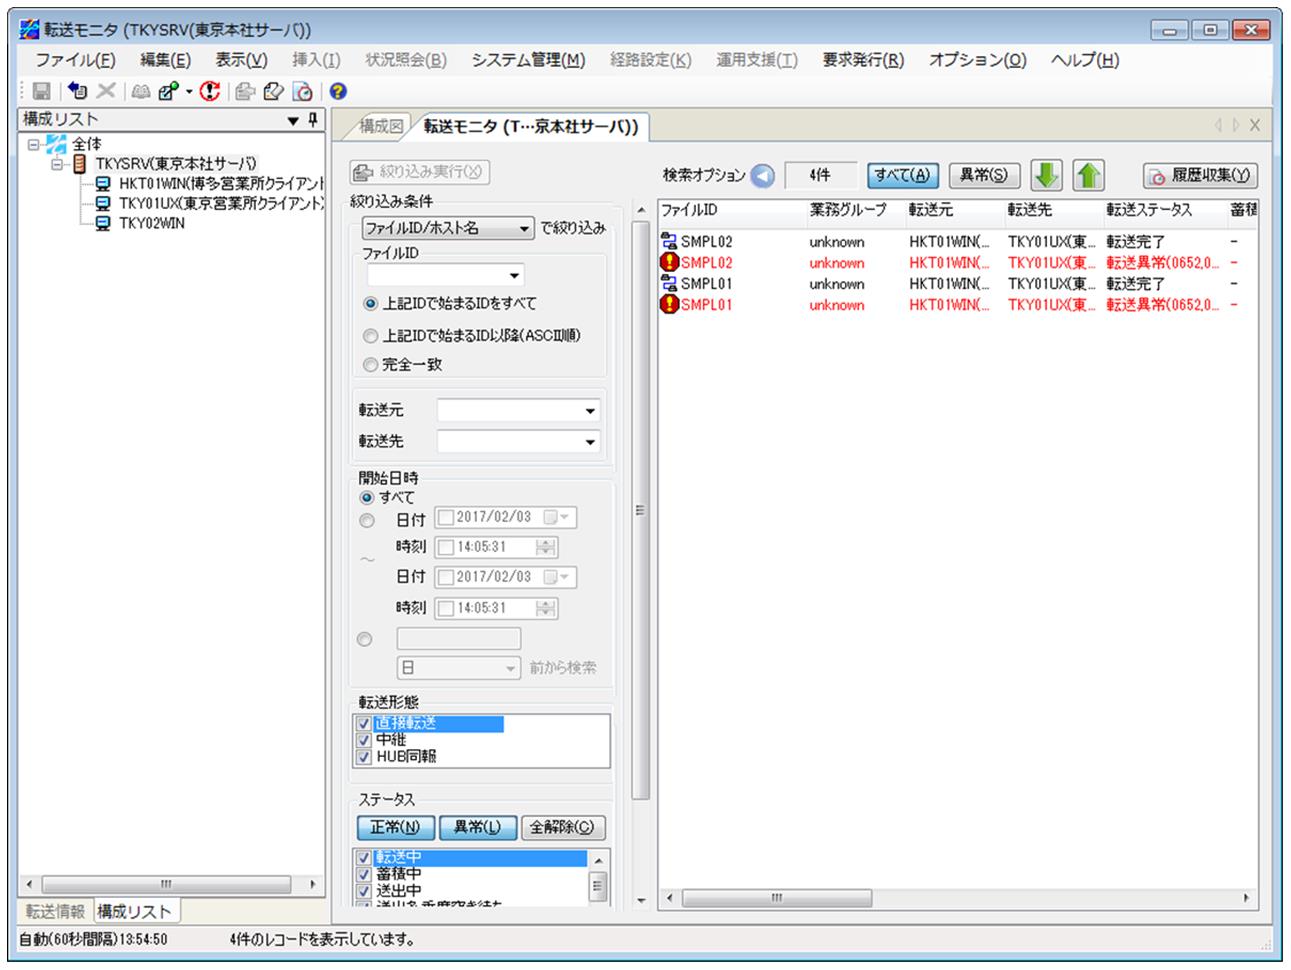Click the 履歴収集(Y) button
1291x970 pixels.
pyautogui.click(x=1200, y=176)
